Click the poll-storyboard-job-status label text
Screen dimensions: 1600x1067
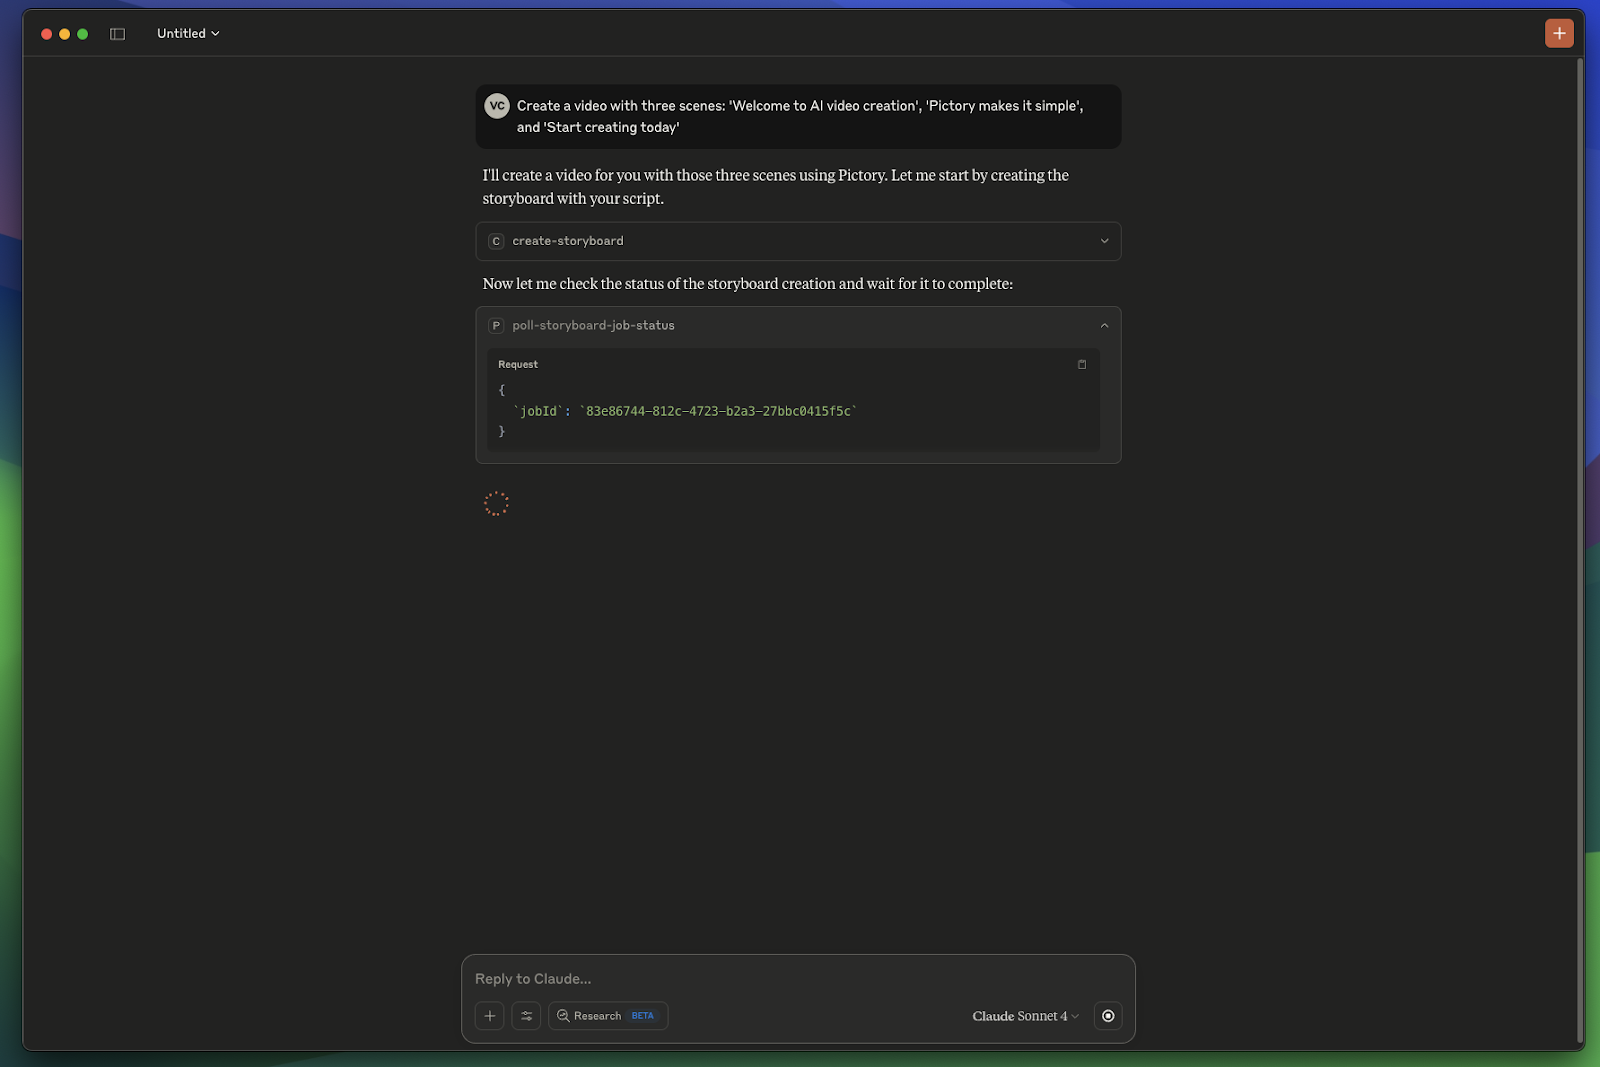coord(593,326)
